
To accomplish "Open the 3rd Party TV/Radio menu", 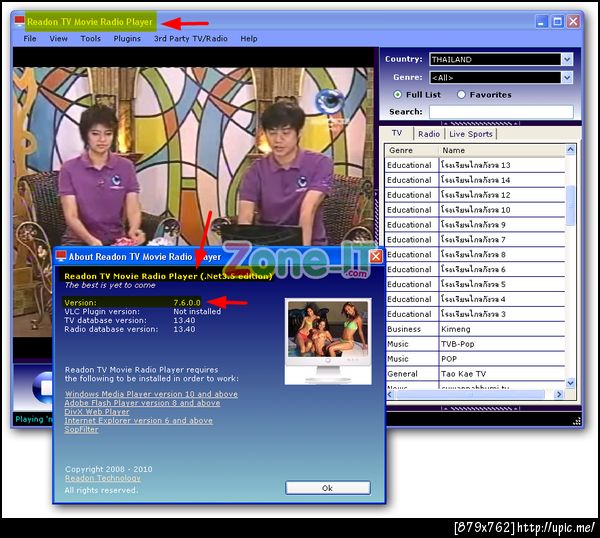I will pos(191,39).
